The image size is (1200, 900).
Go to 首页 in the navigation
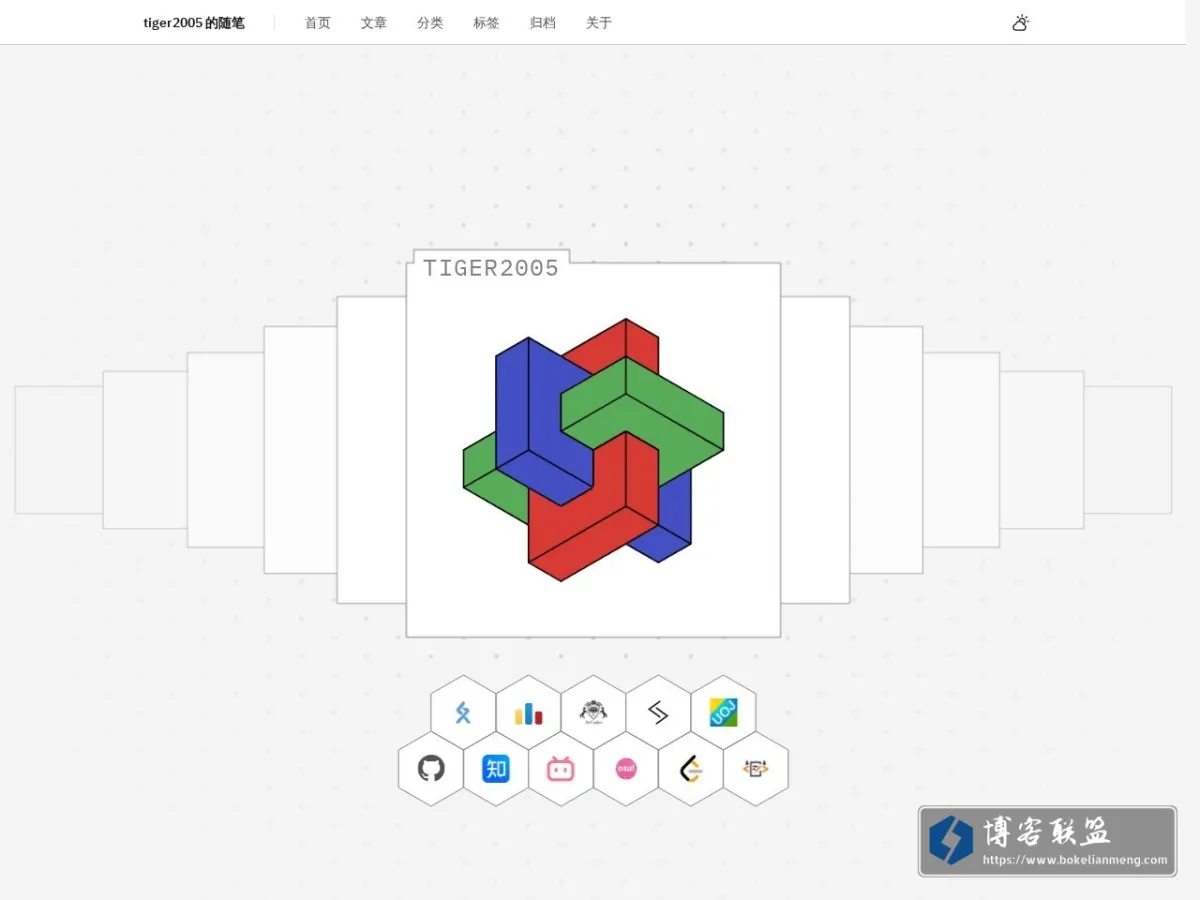(x=318, y=23)
